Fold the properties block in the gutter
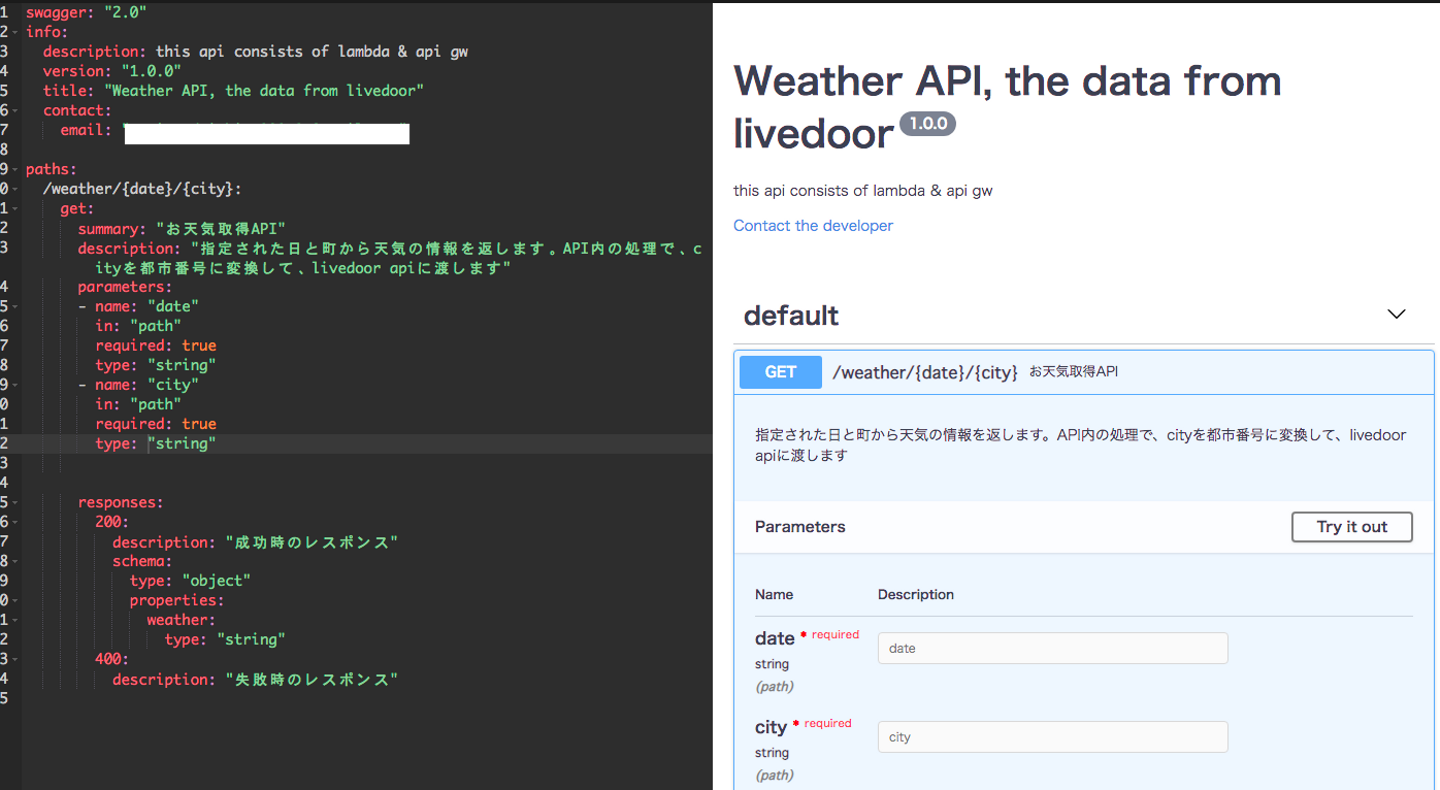This screenshot has height=790, width=1440. click(x=16, y=600)
